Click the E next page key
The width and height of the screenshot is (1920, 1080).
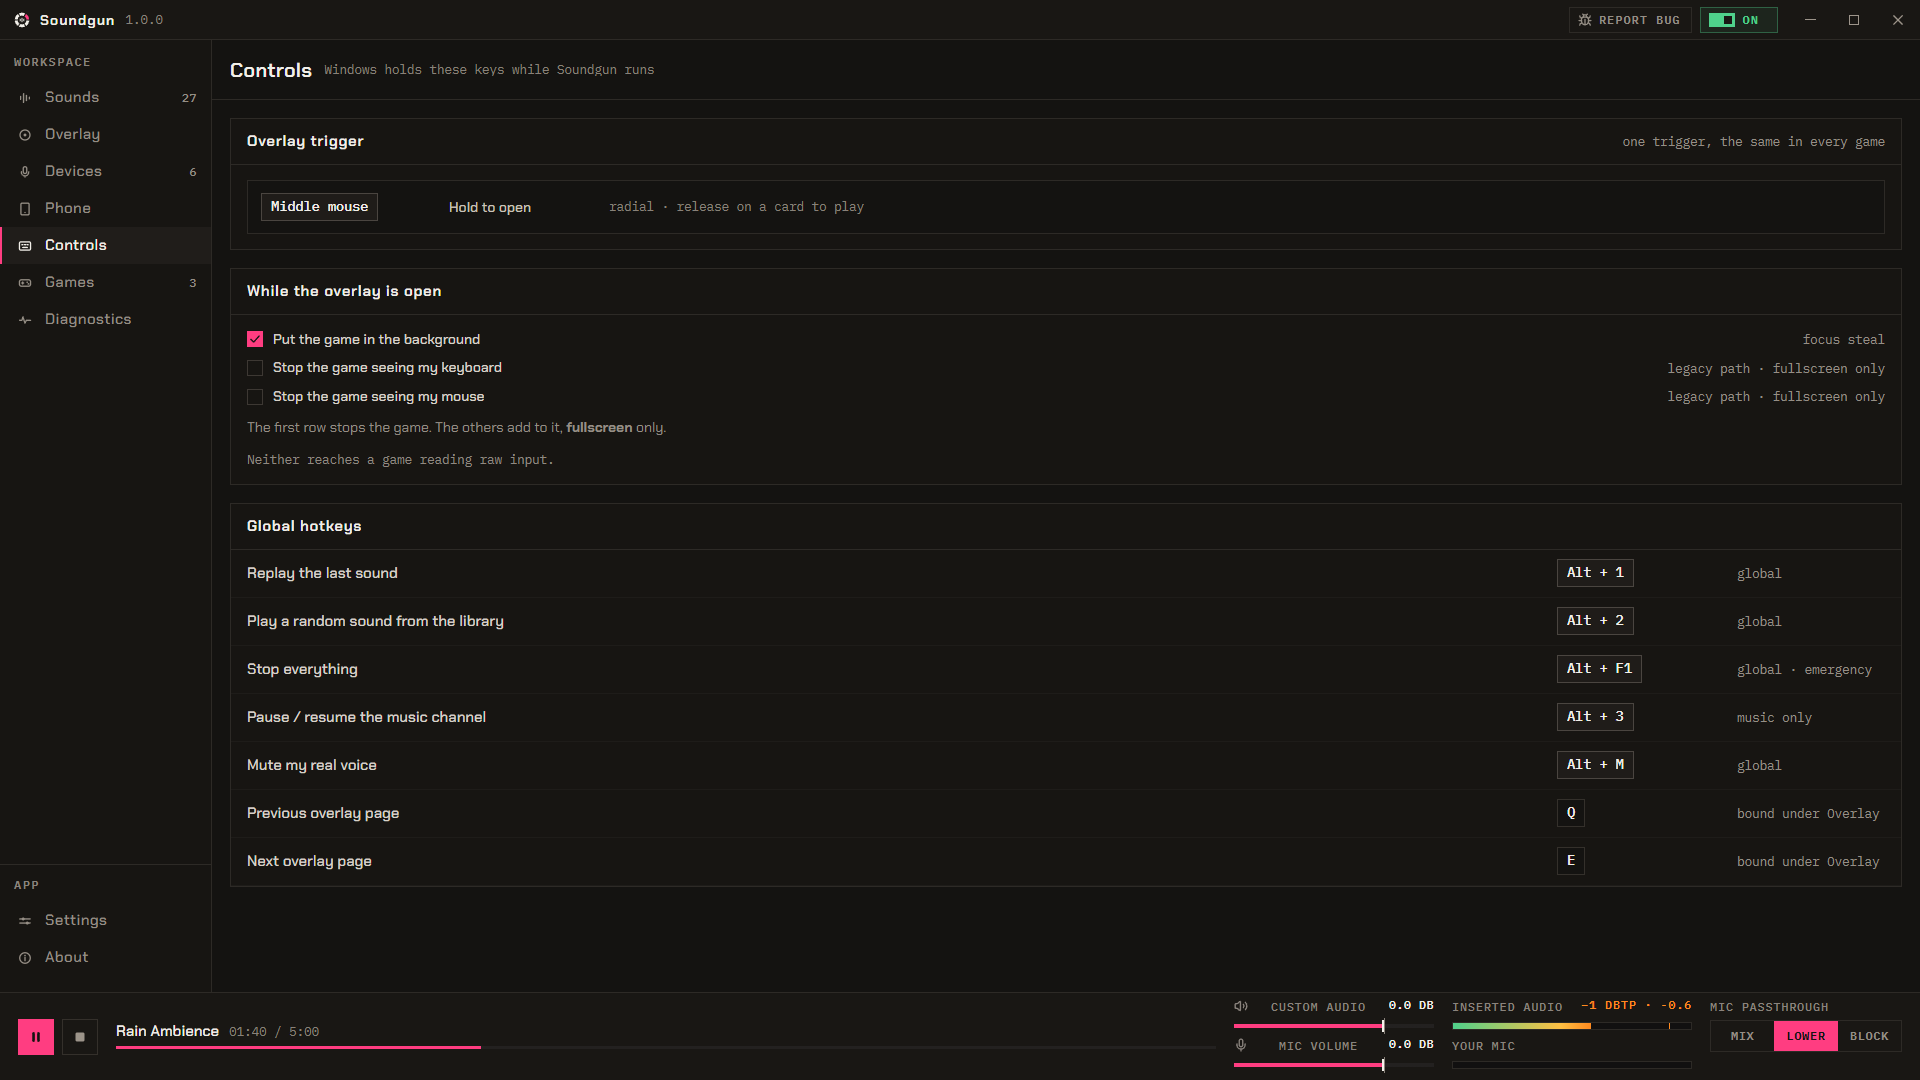pyautogui.click(x=1571, y=861)
